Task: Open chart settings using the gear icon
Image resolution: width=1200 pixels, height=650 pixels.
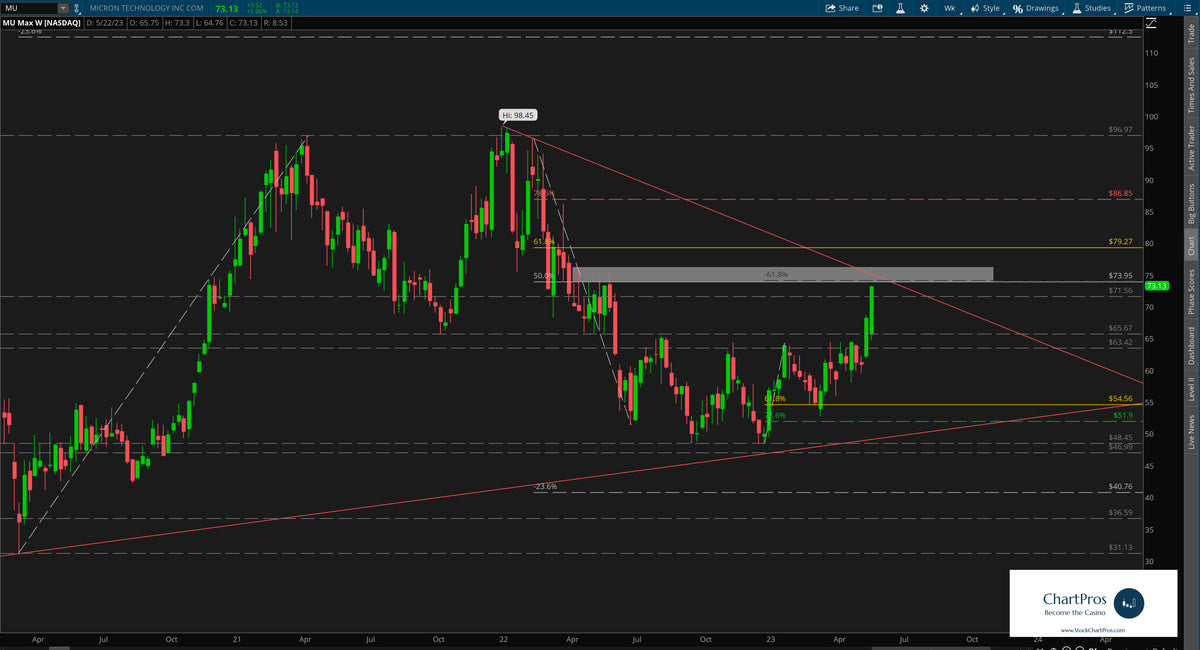Action: (924, 8)
